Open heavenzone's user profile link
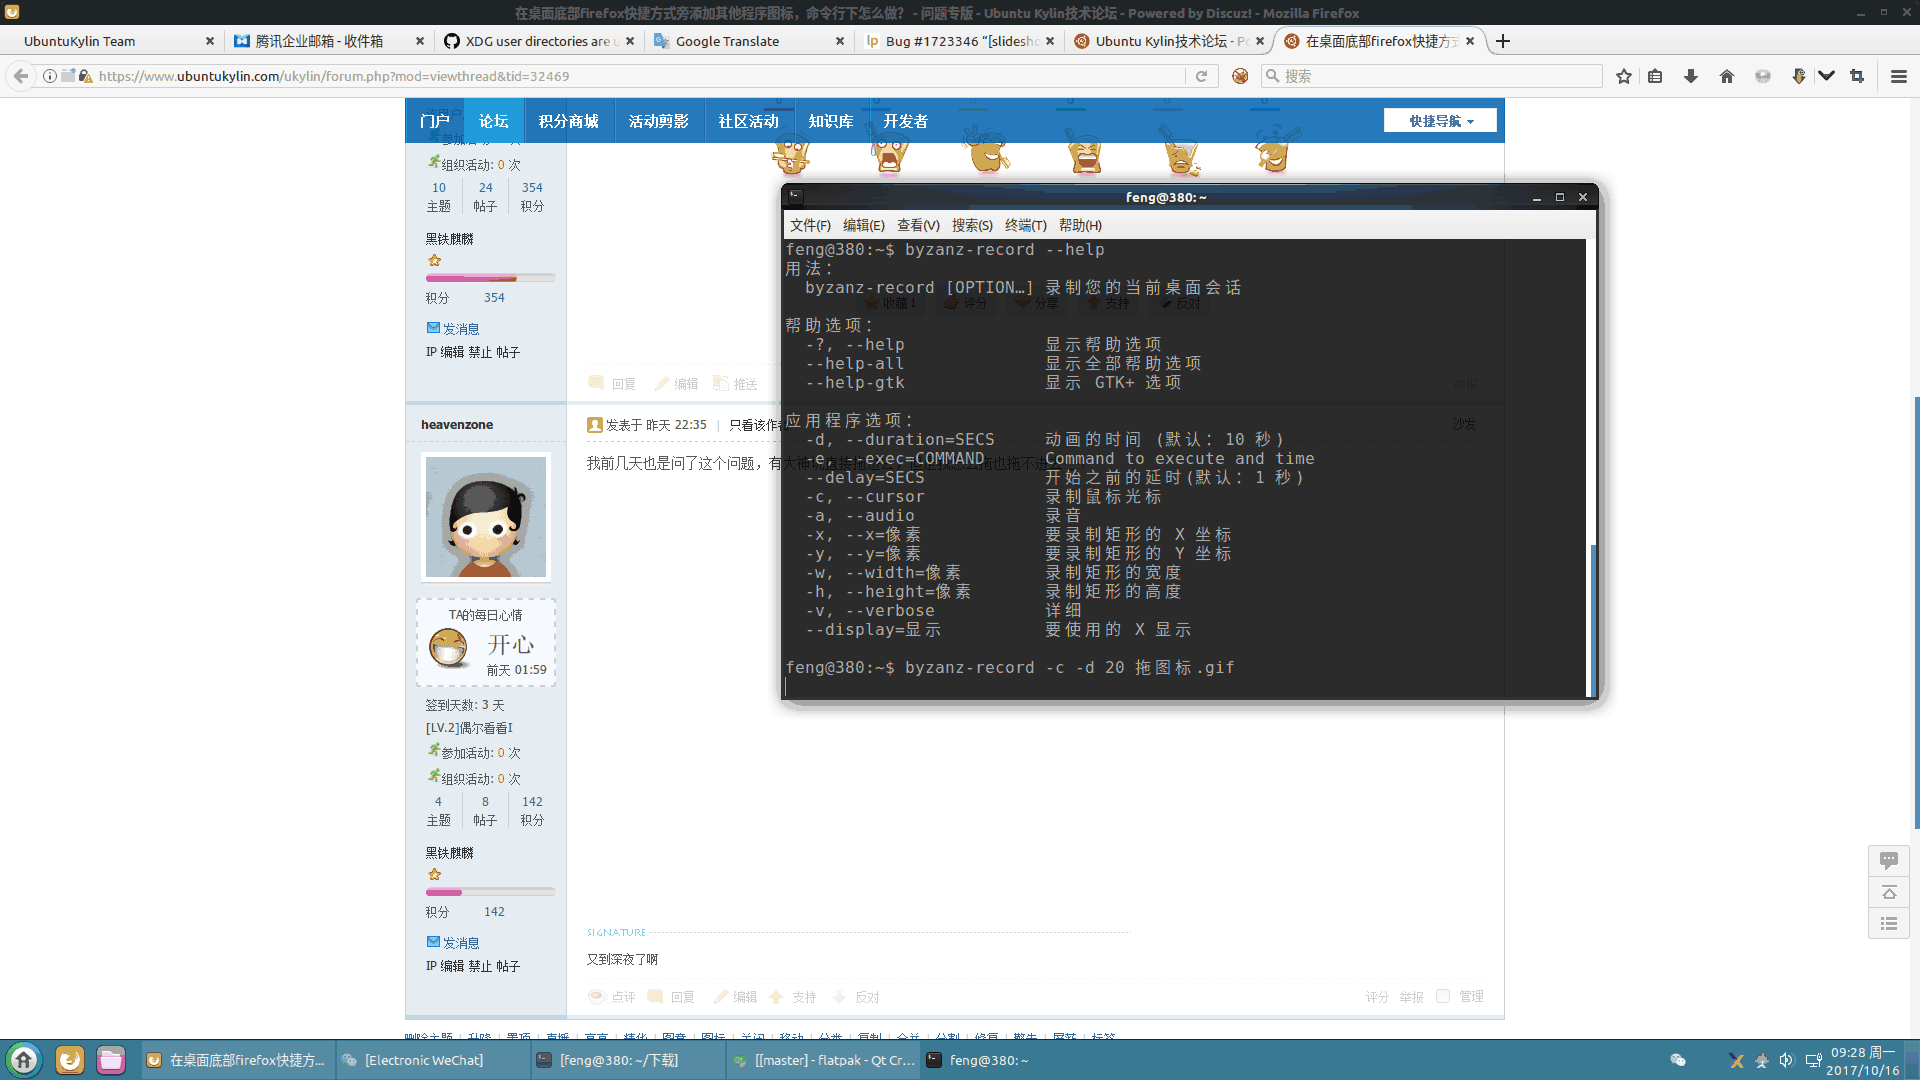1920x1080 pixels. pos(457,424)
